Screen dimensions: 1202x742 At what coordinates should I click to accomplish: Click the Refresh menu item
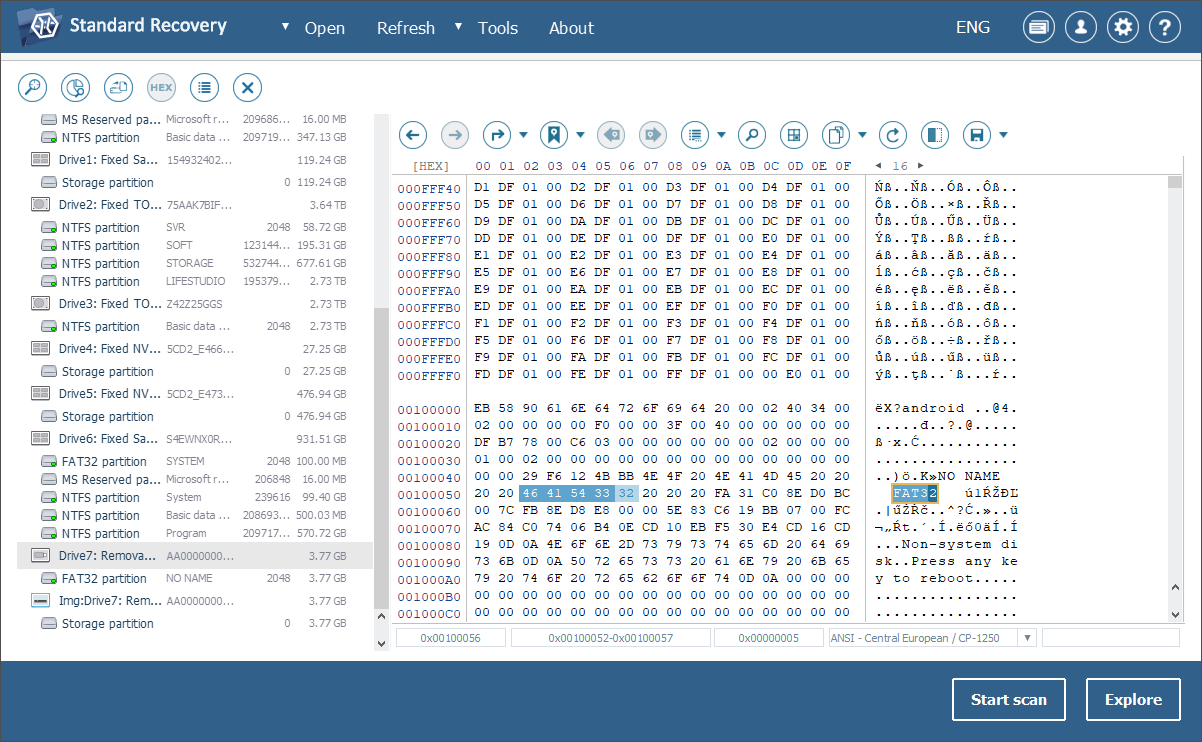[406, 28]
